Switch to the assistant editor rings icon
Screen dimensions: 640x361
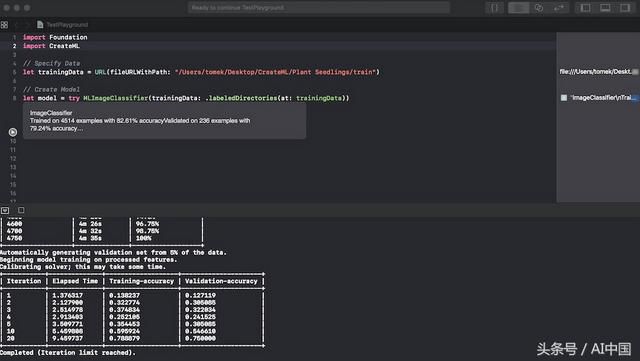click(x=539, y=8)
